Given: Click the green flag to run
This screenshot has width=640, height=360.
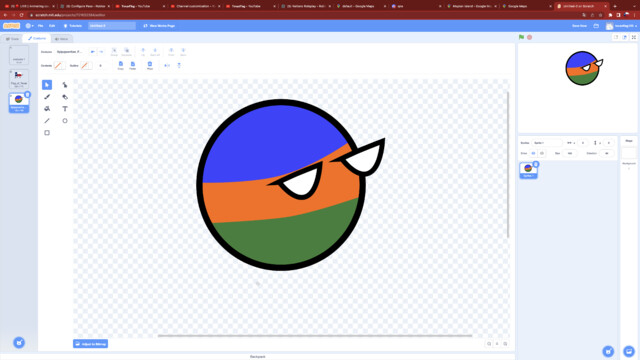Looking at the screenshot, I should click(x=521, y=37).
